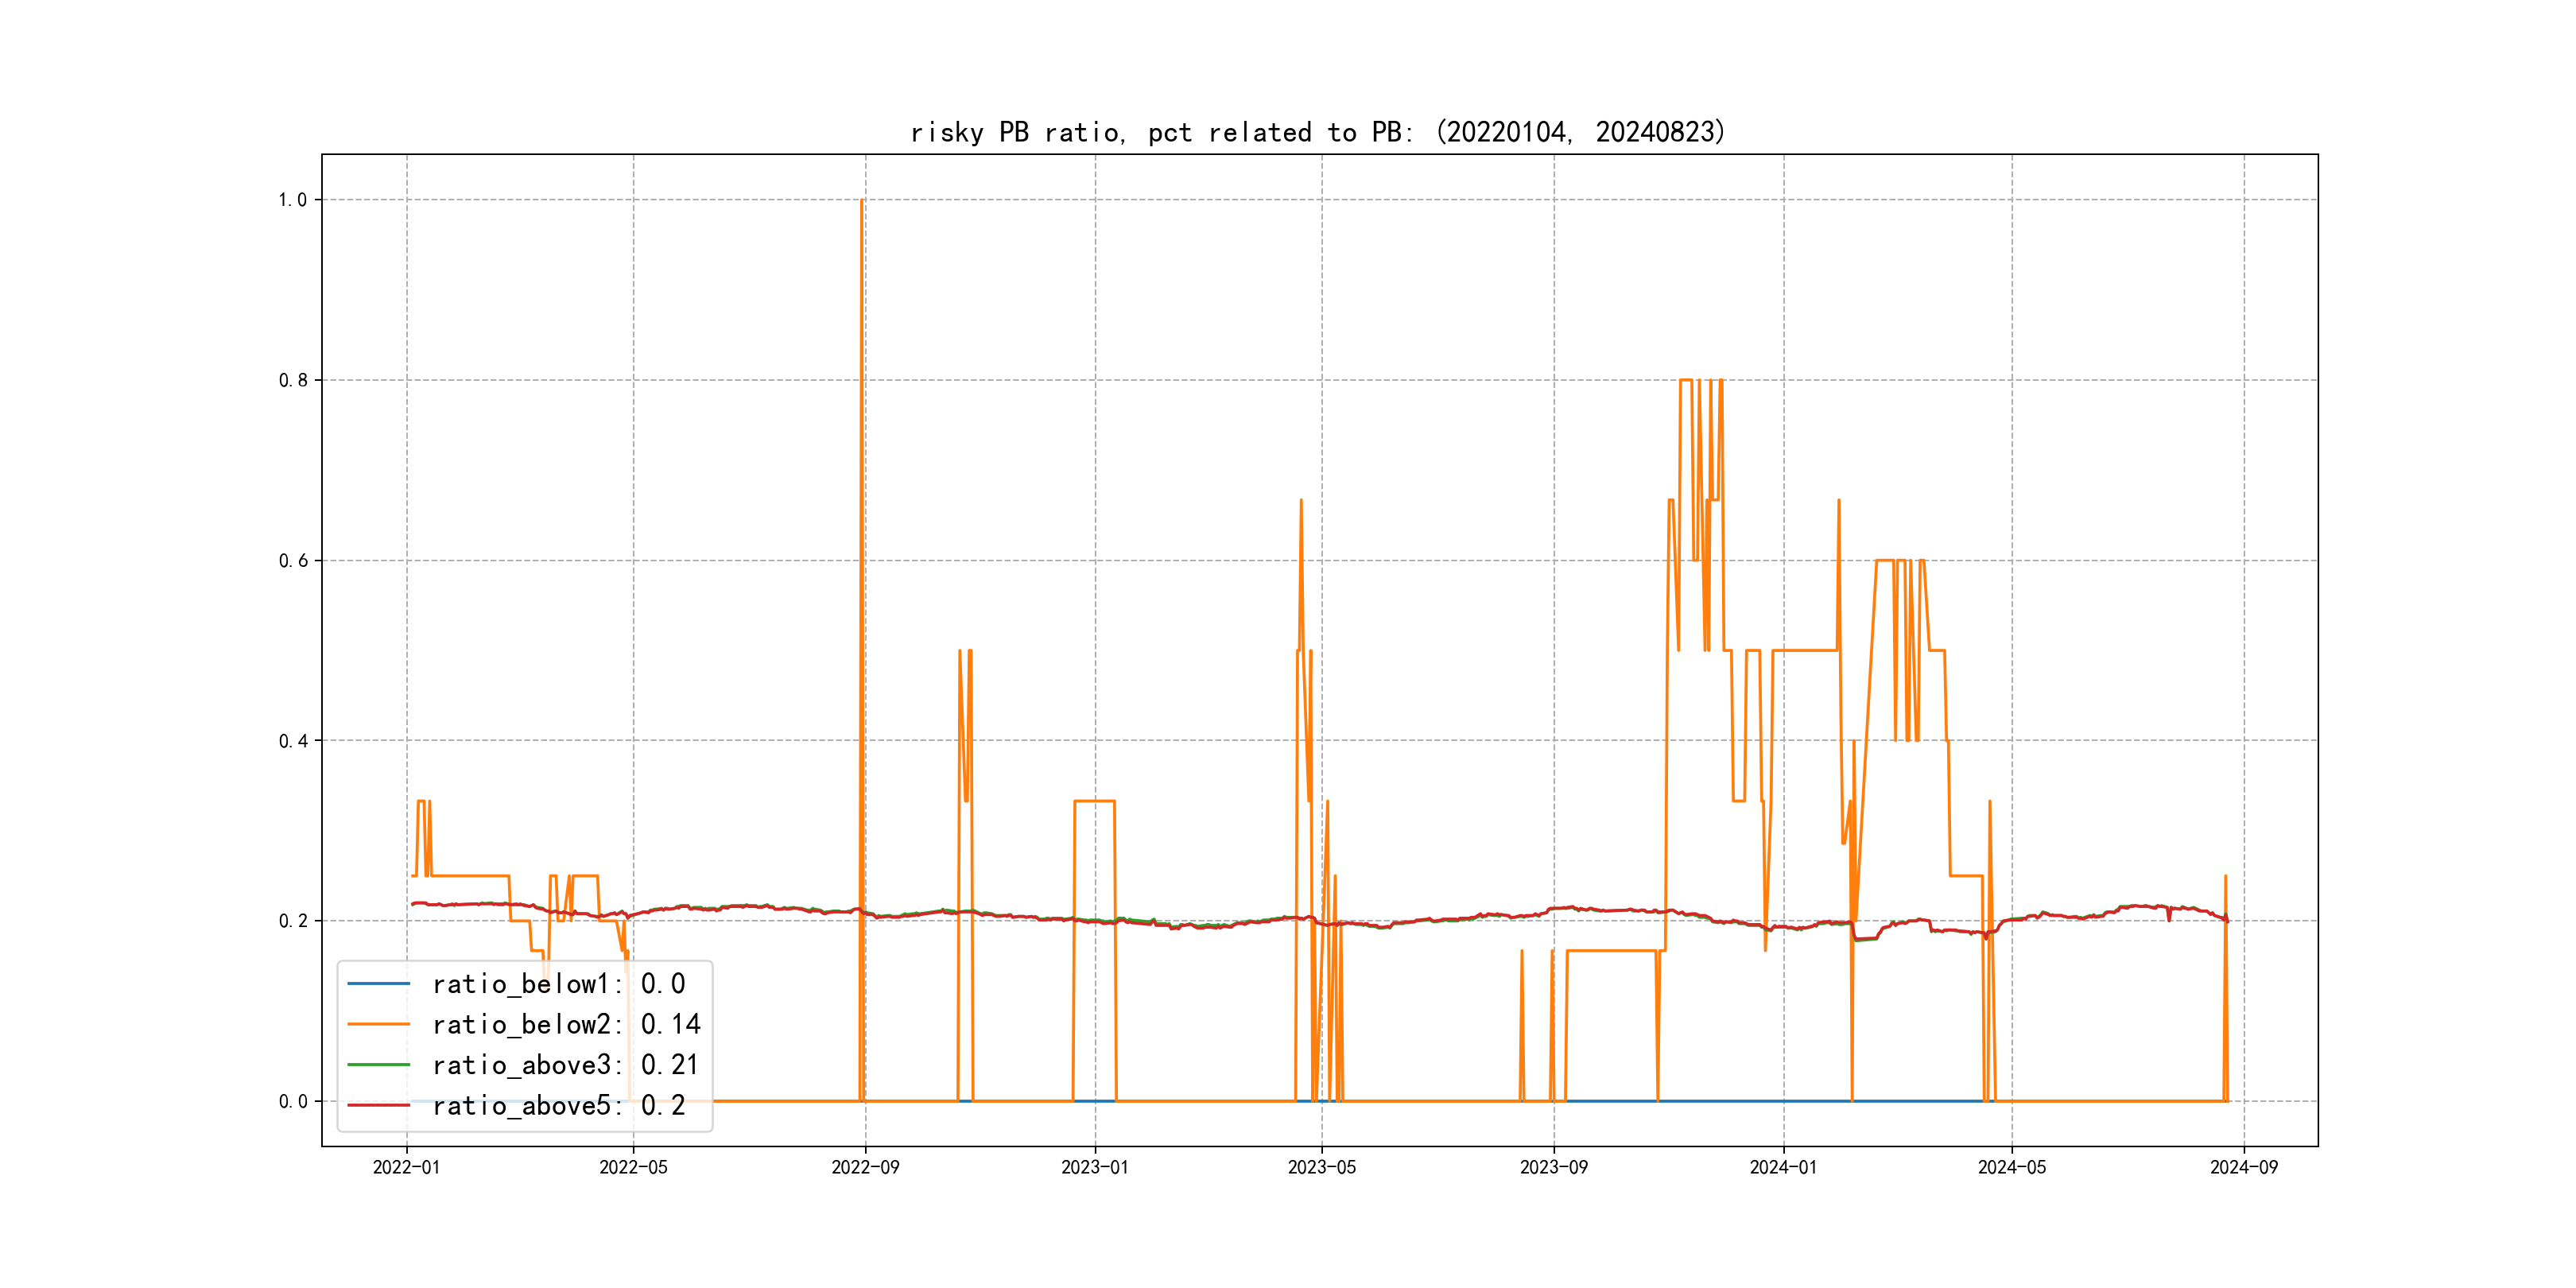Screen dimensions: 2576x1288
Task: Click the 1.0 y-axis tick label
Action: tap(292, 200)
